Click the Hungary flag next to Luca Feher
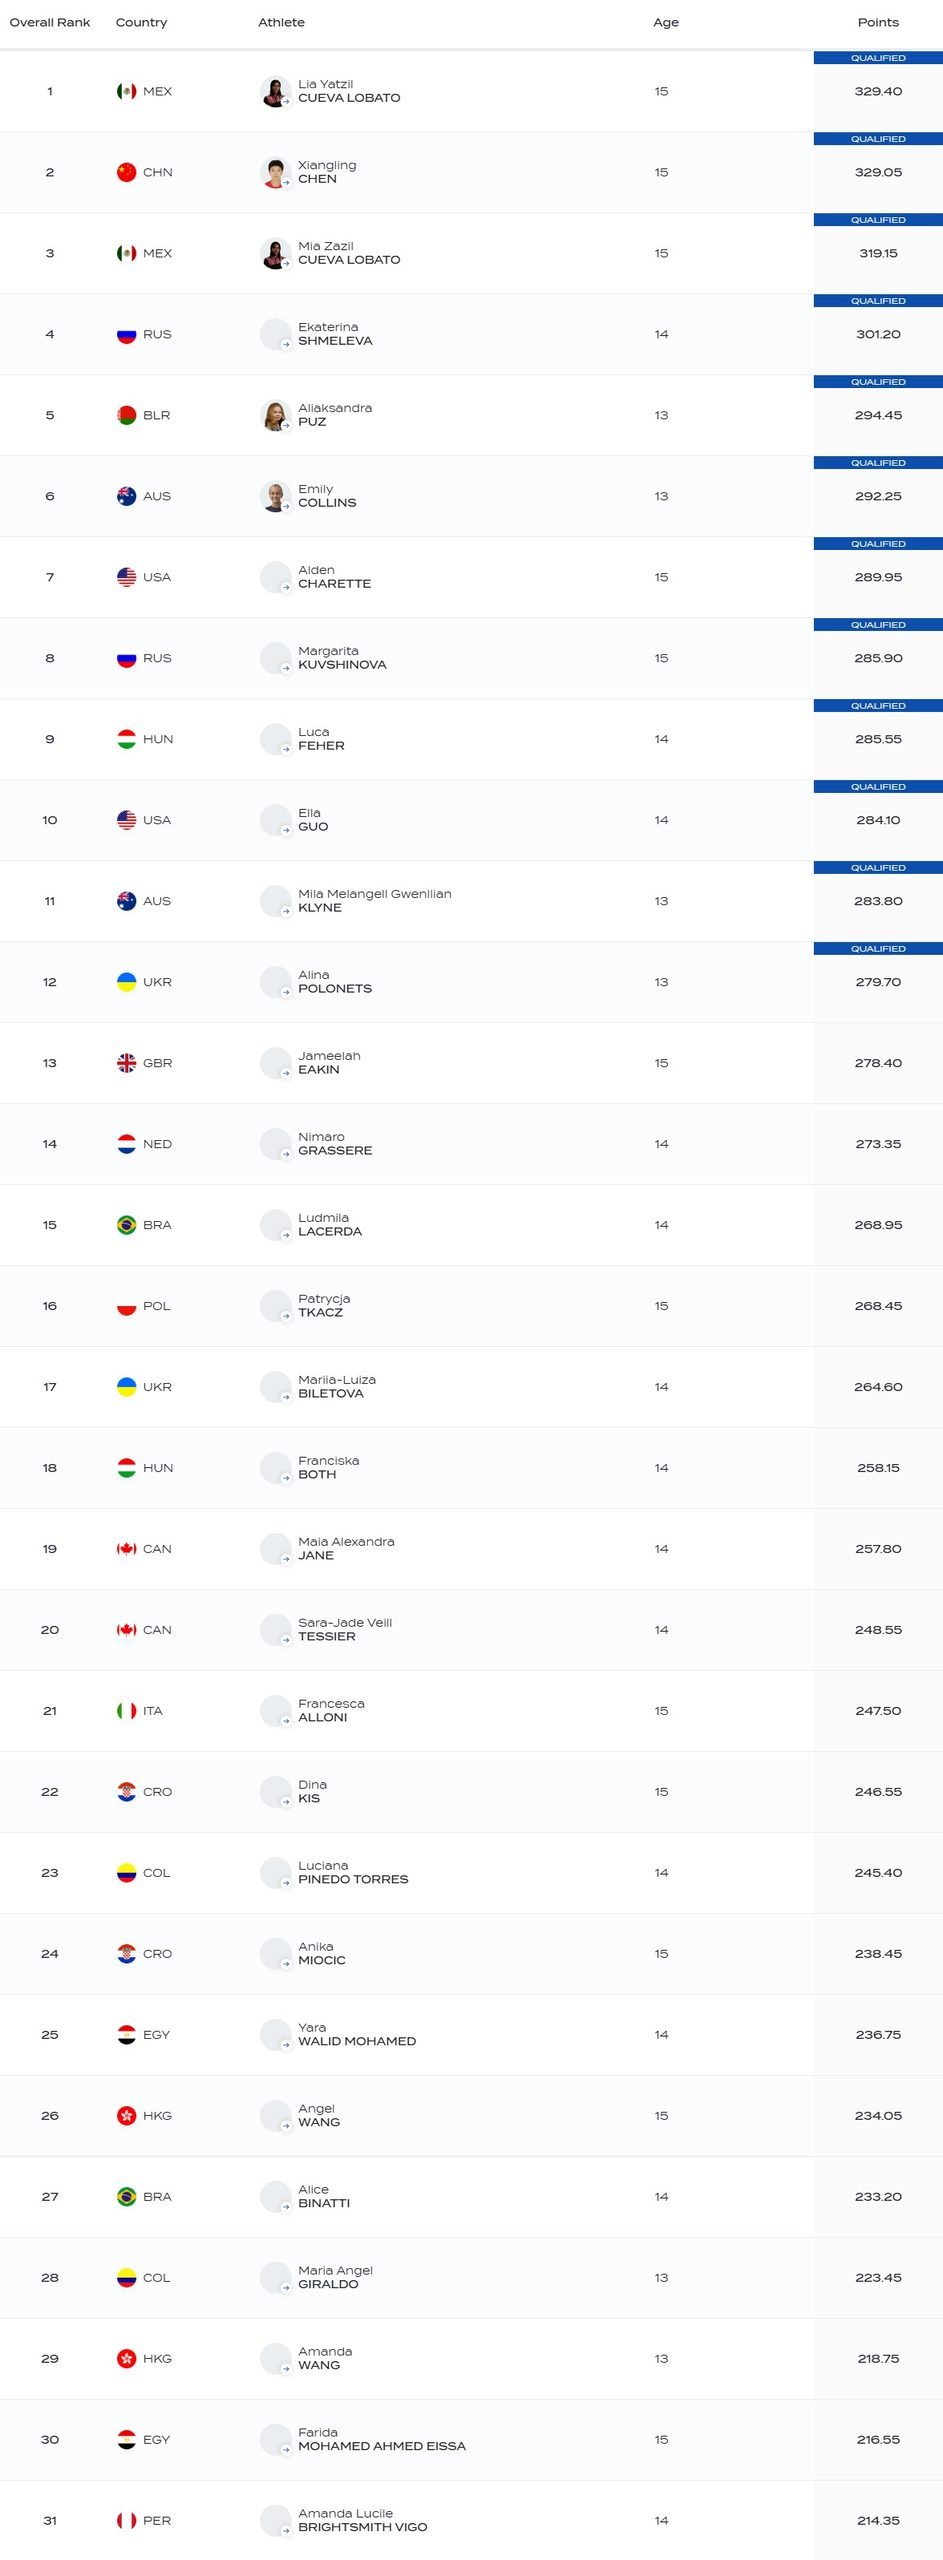 (126, 739)
